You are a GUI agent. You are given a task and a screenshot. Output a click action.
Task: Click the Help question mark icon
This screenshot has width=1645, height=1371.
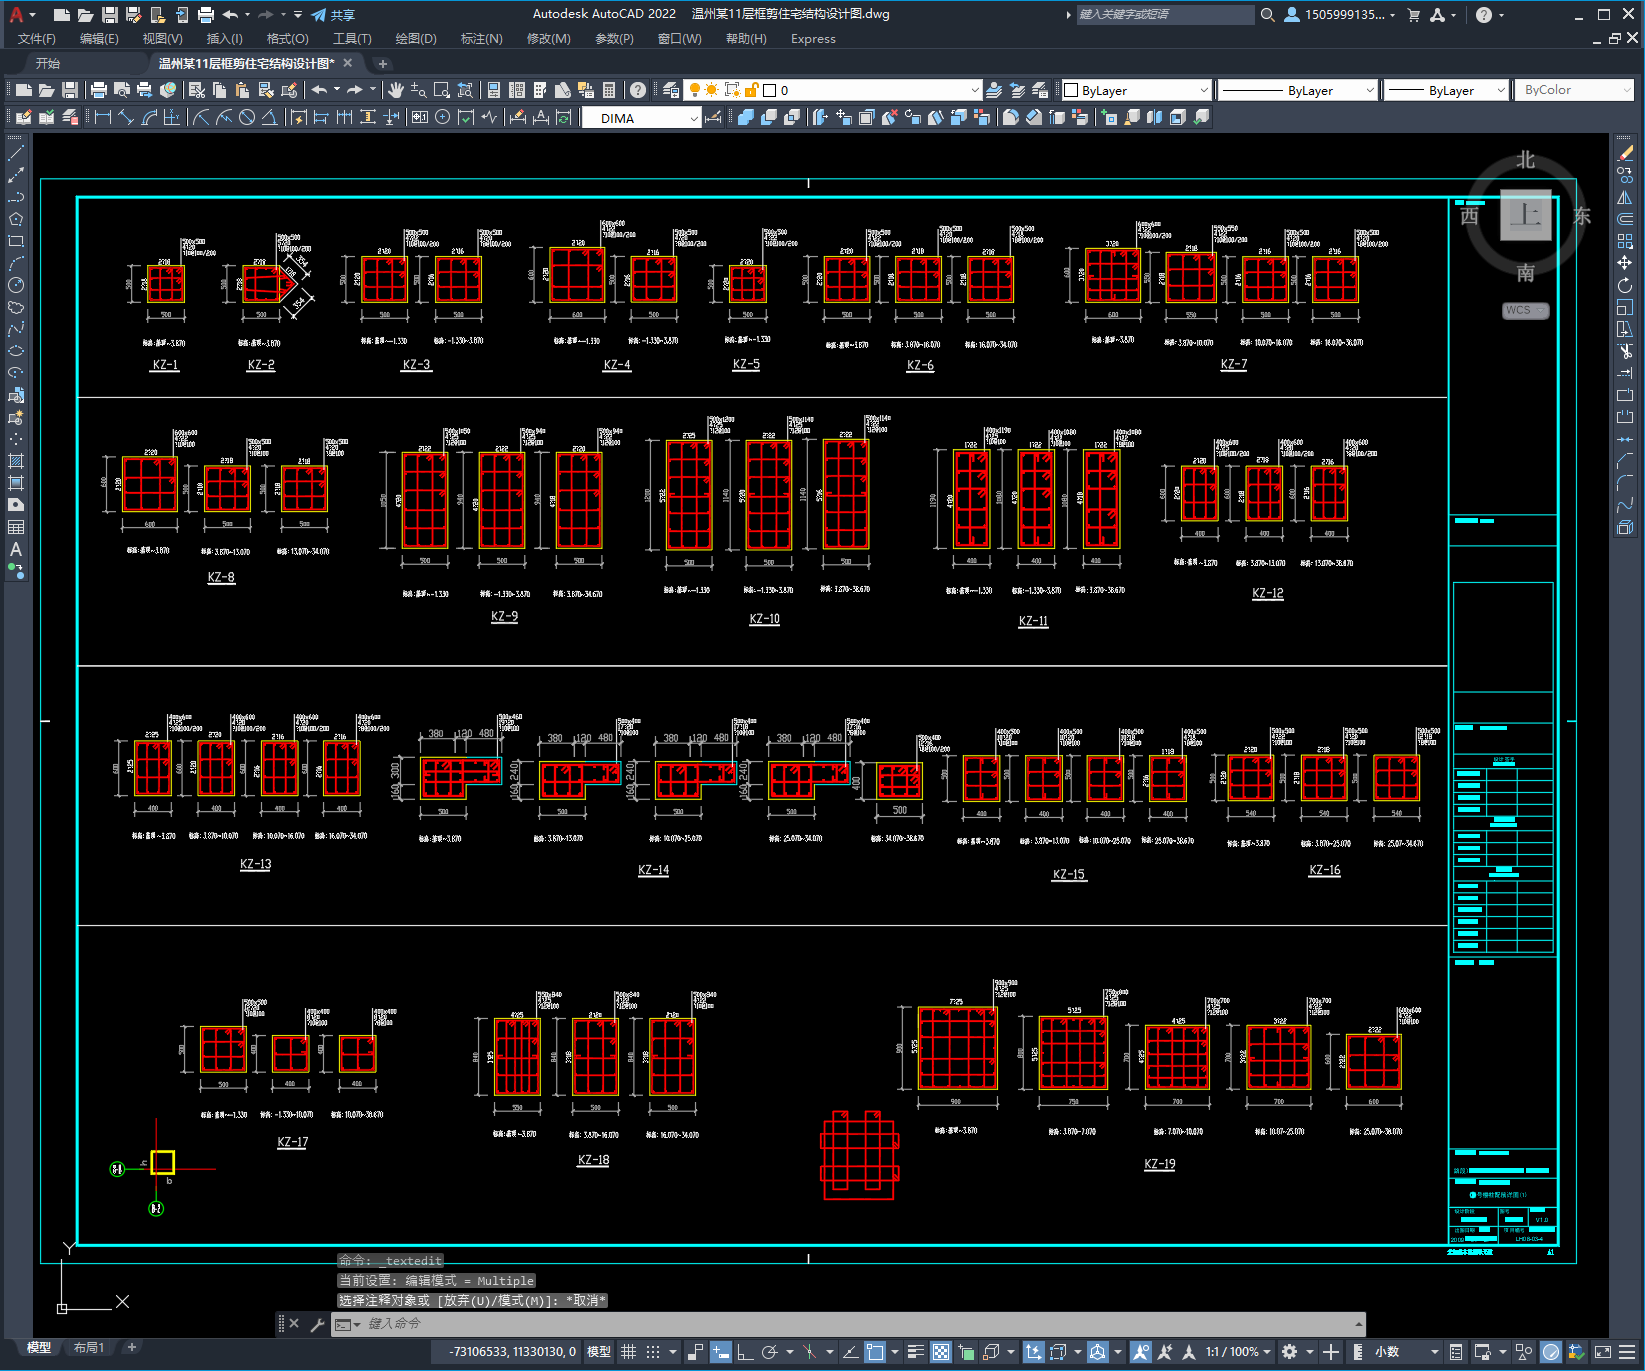(638, 90)
